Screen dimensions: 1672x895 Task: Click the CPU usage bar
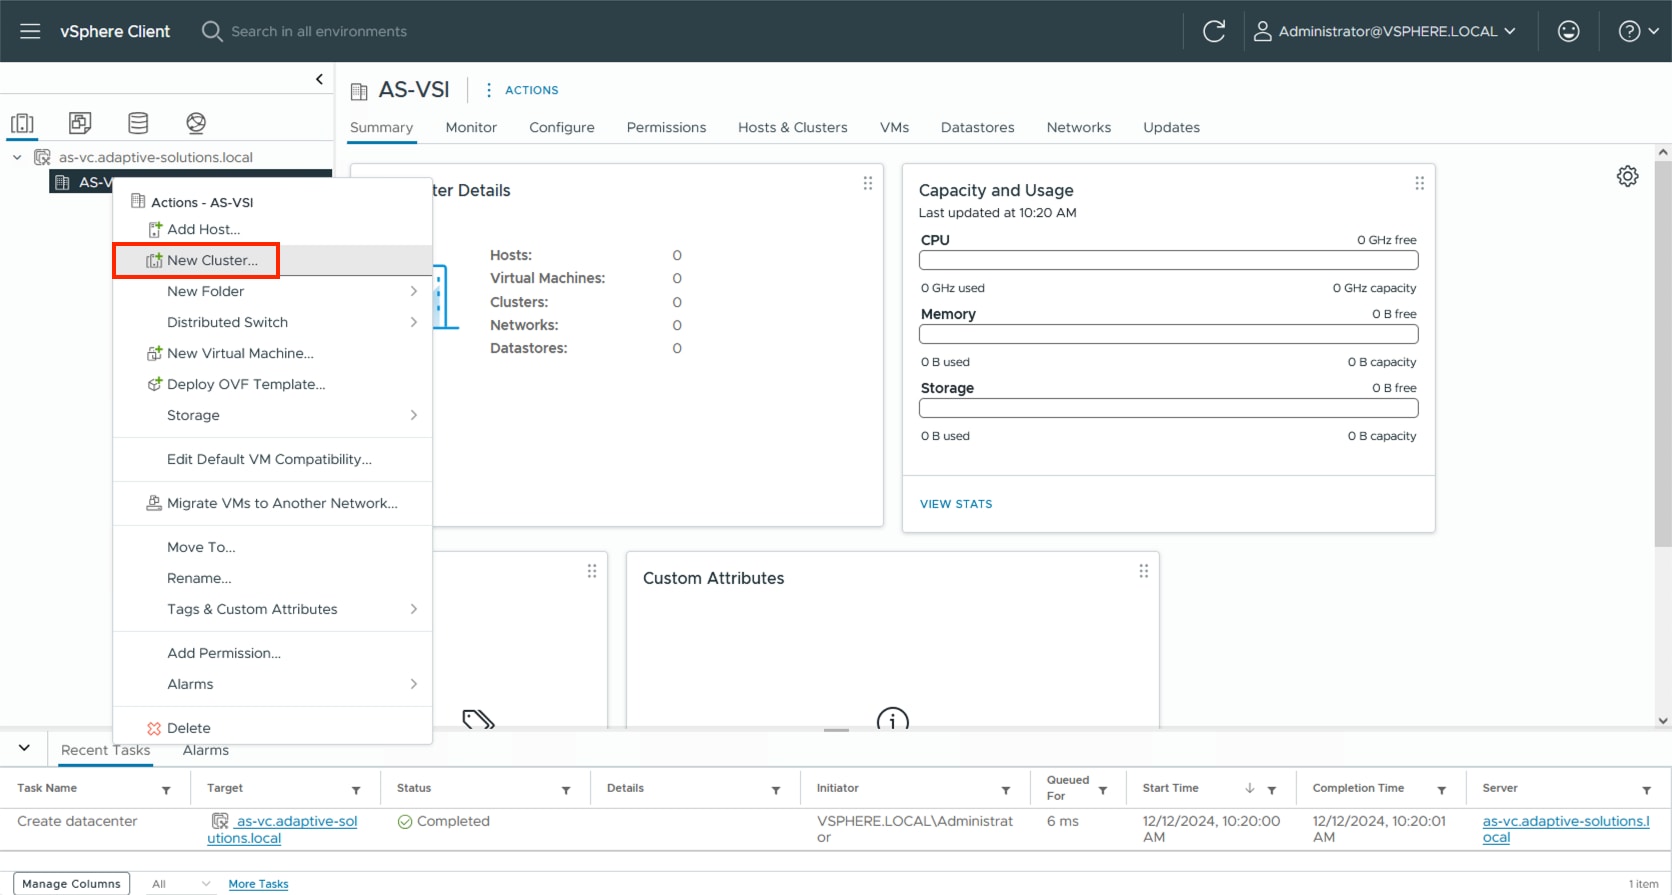click(1168, 260)
